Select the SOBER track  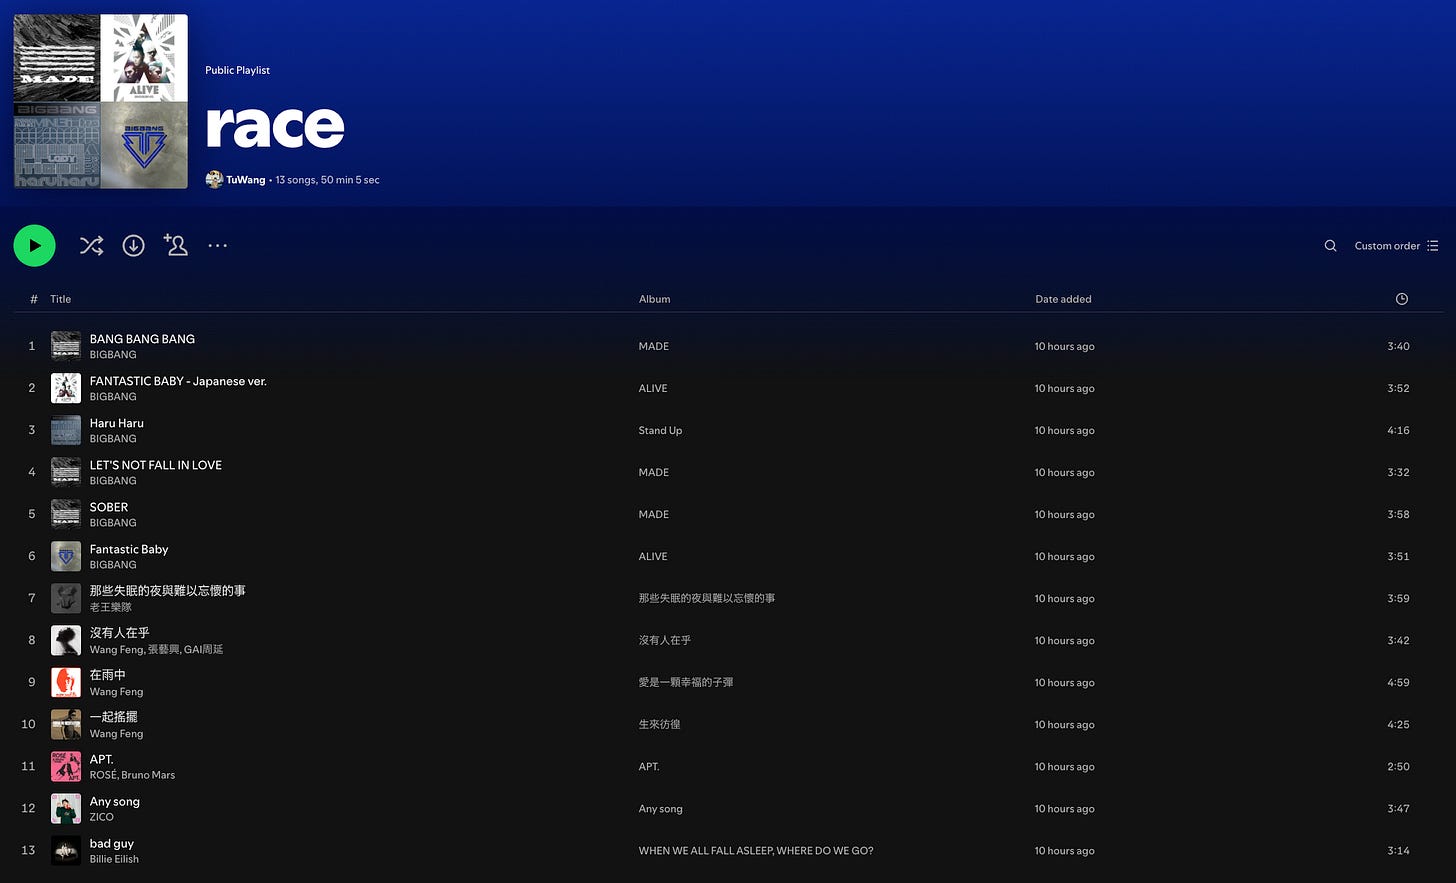click(x=109, y=507)
